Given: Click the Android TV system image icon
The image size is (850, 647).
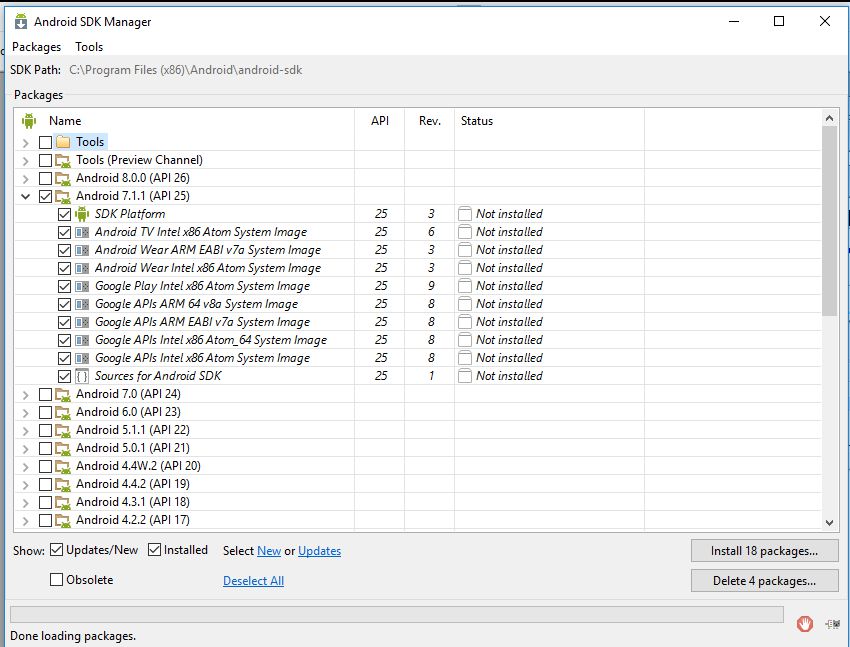Looking at the screenshot, I should coord(82,232).
